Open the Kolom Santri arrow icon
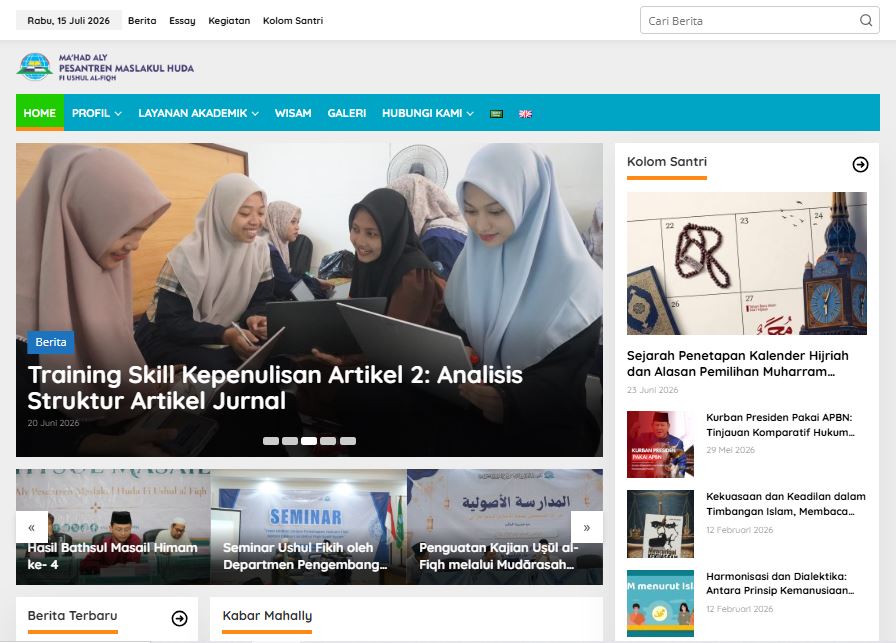The image size is (896, 643). point(860,165)
